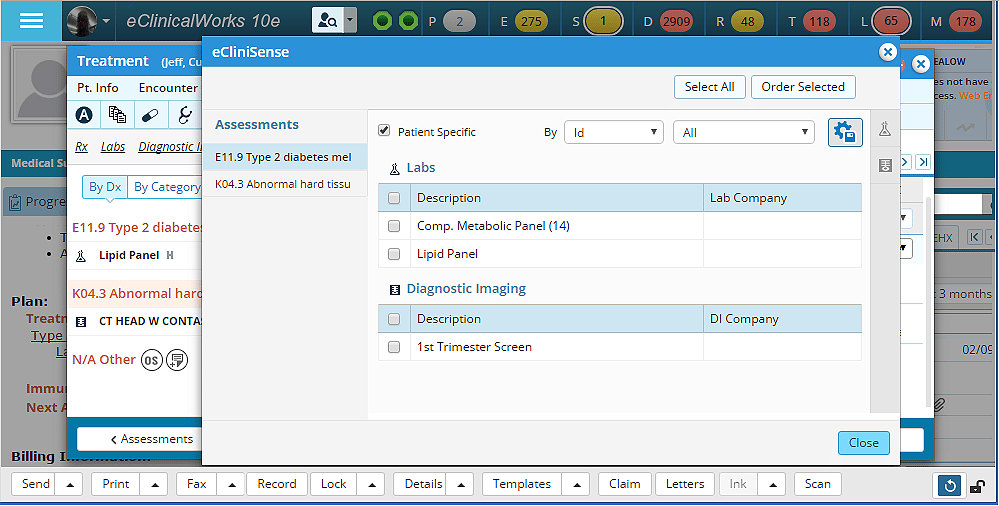Uncheck the Patient Specific checkbox
999x506 pixels.
(x=384, y=130)
